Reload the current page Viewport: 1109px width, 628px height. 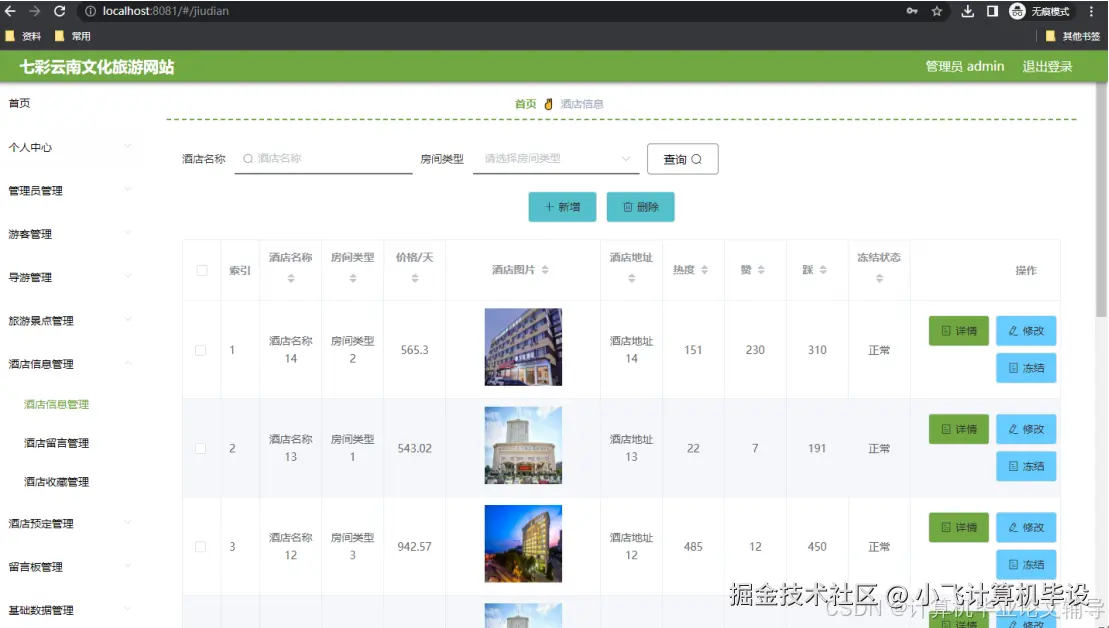coord(59,11)
